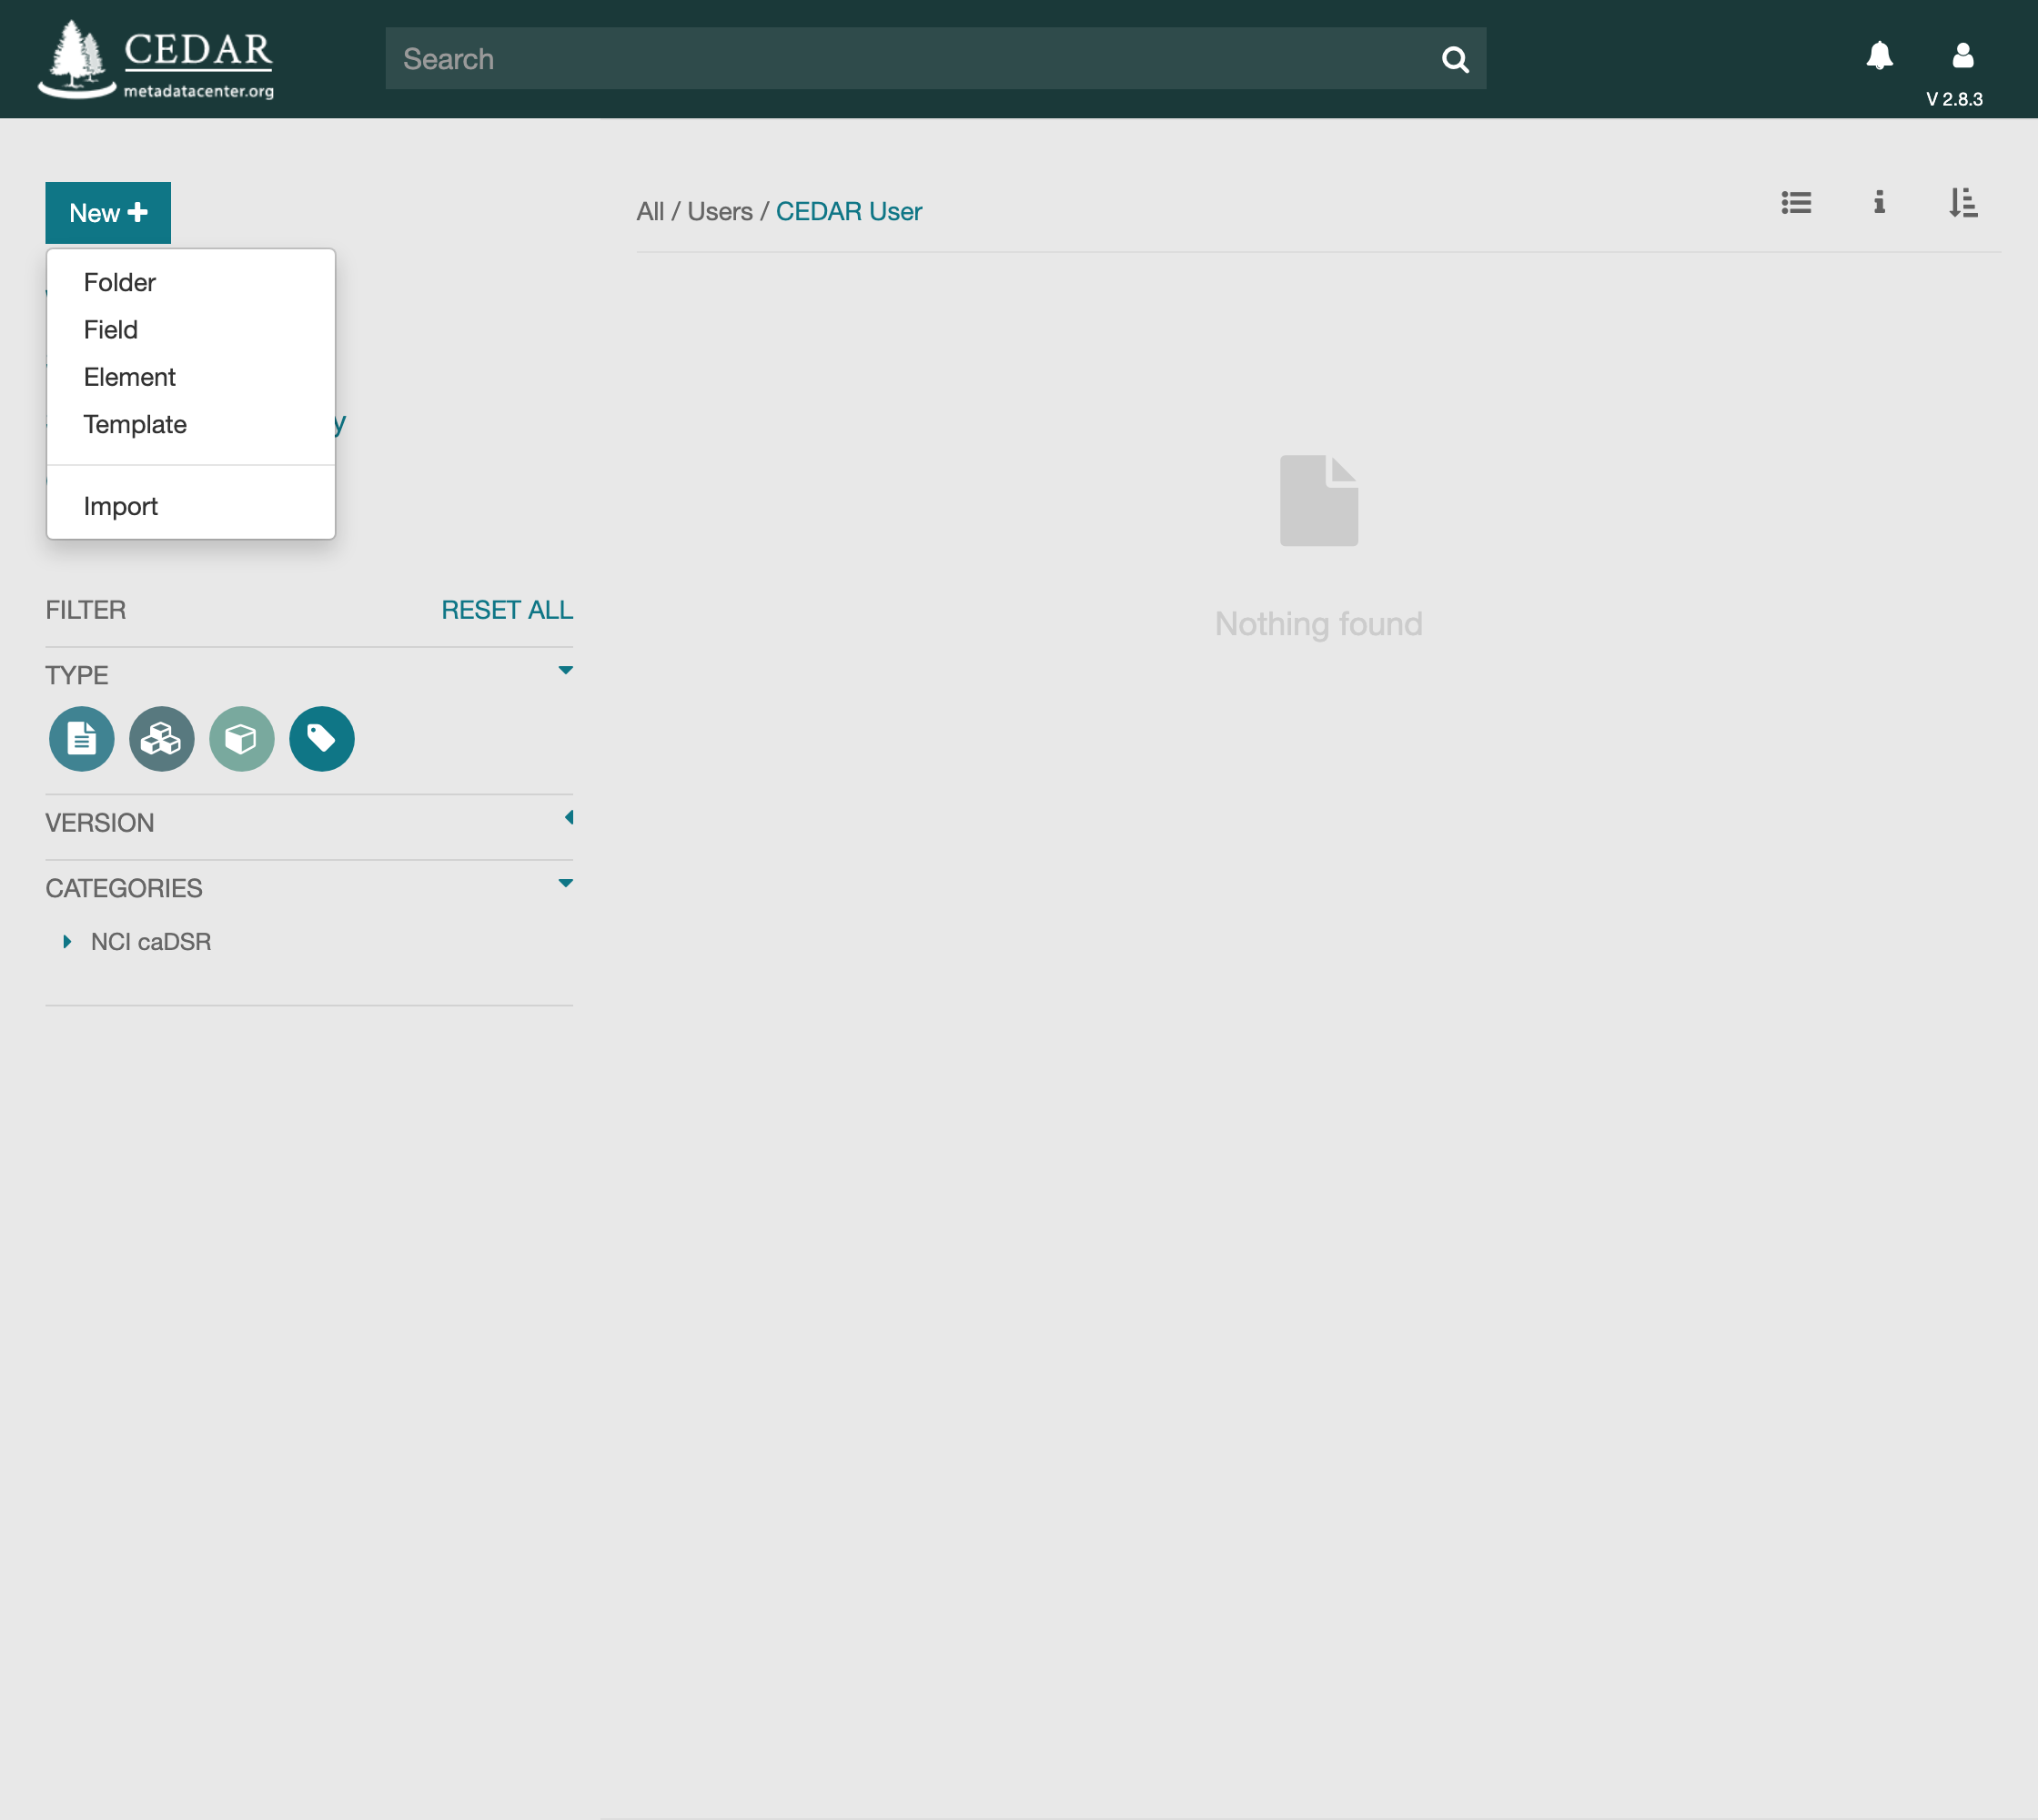
Task: Toggle the Template type filter
Action: [82, 739]
